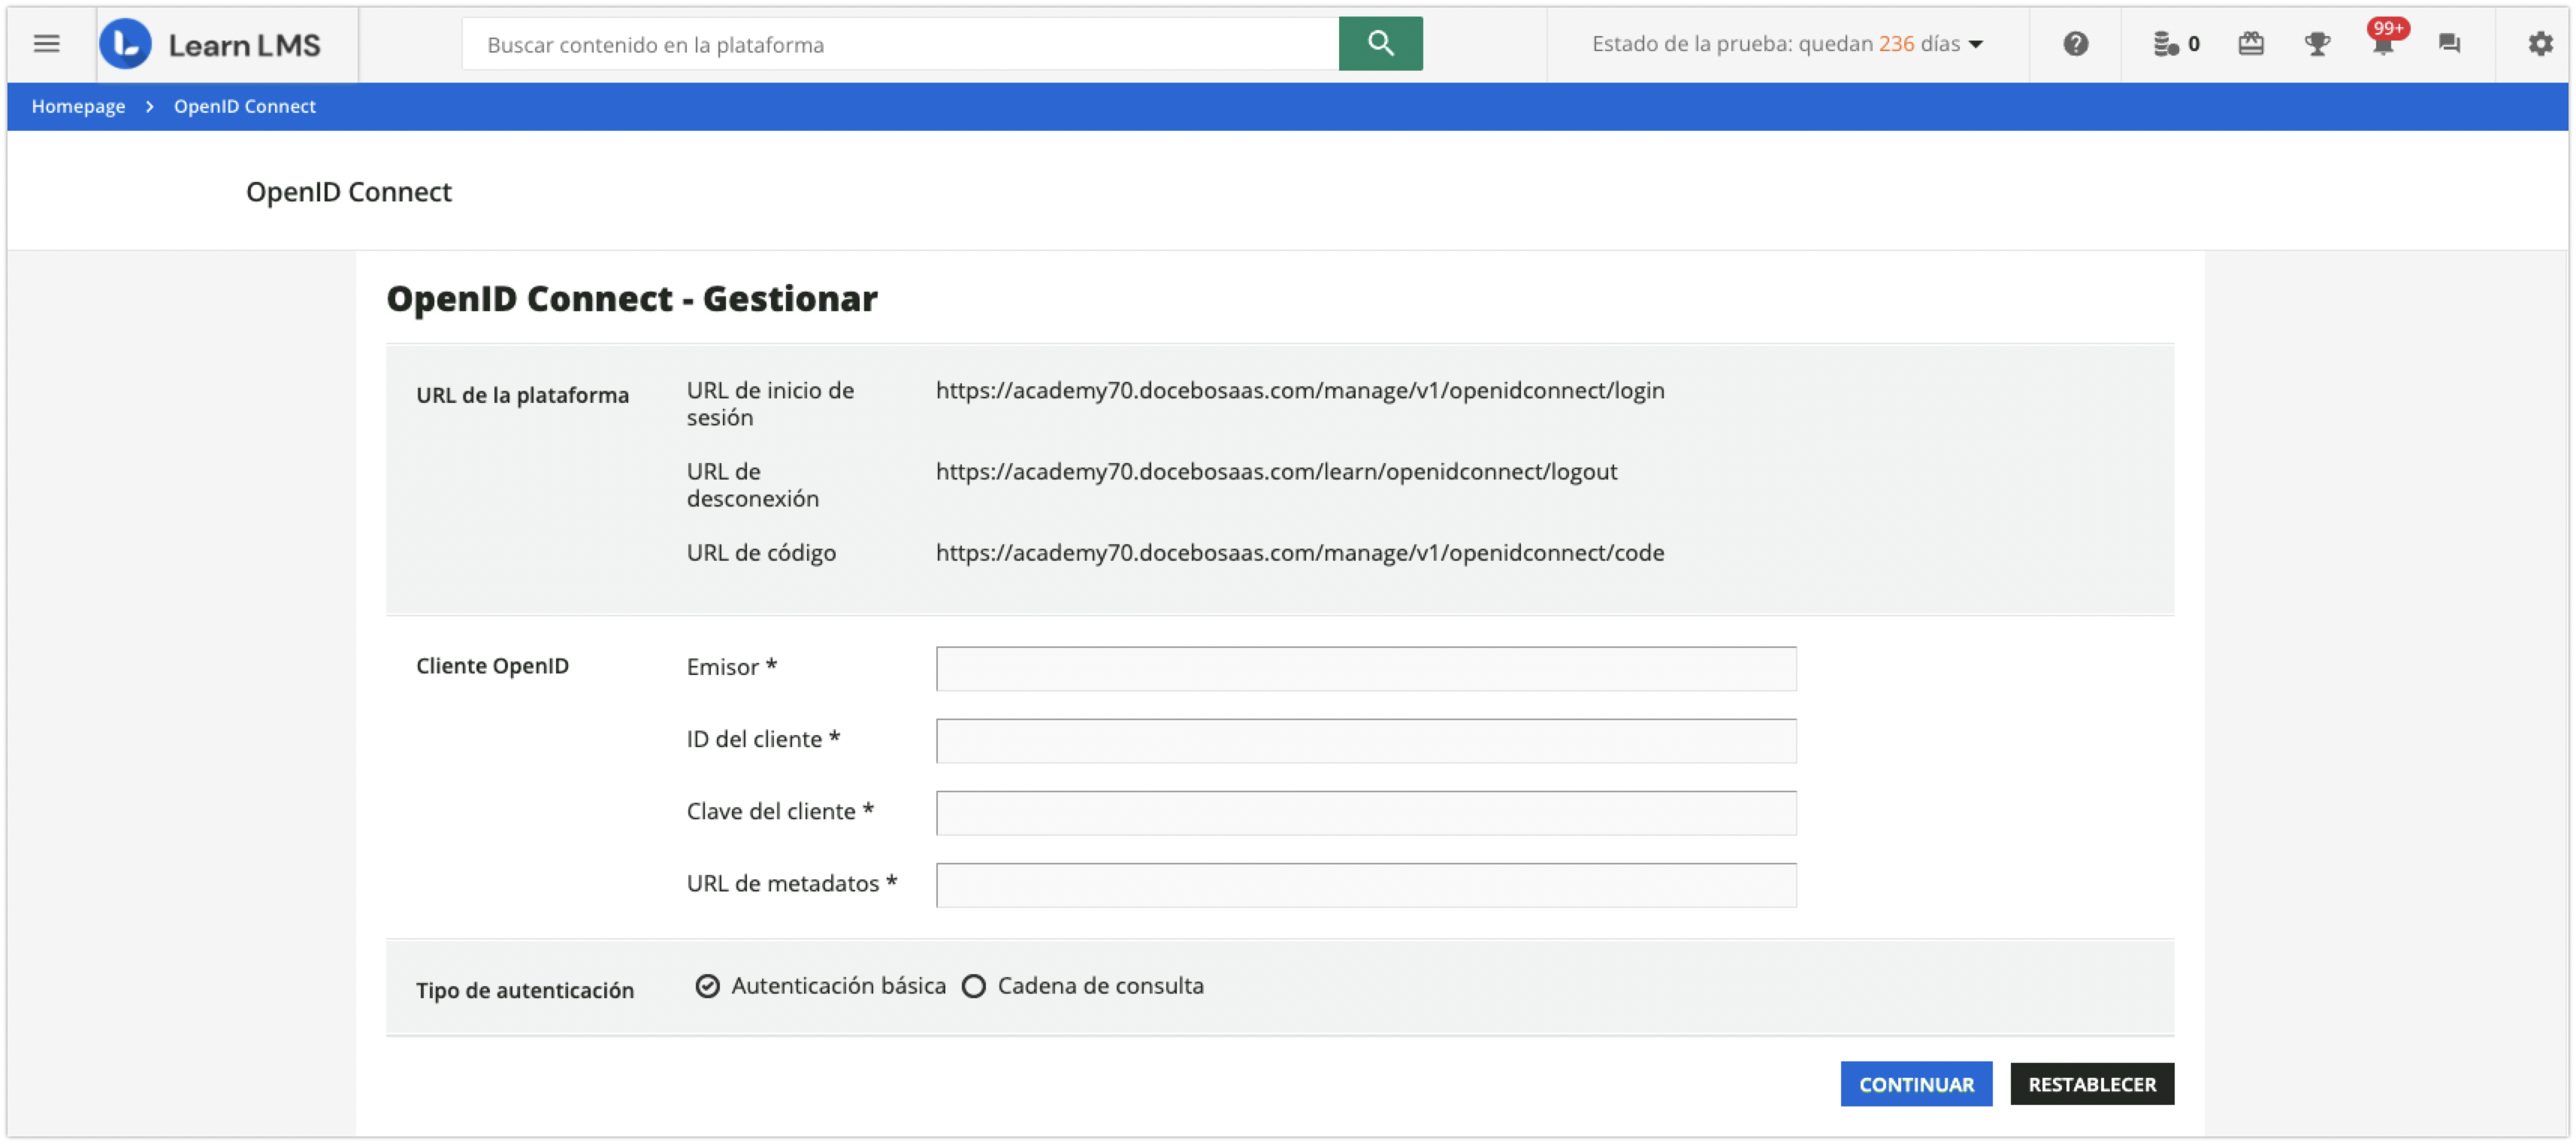Click the 'Tipo de autenticación' label

click(525, 991)
